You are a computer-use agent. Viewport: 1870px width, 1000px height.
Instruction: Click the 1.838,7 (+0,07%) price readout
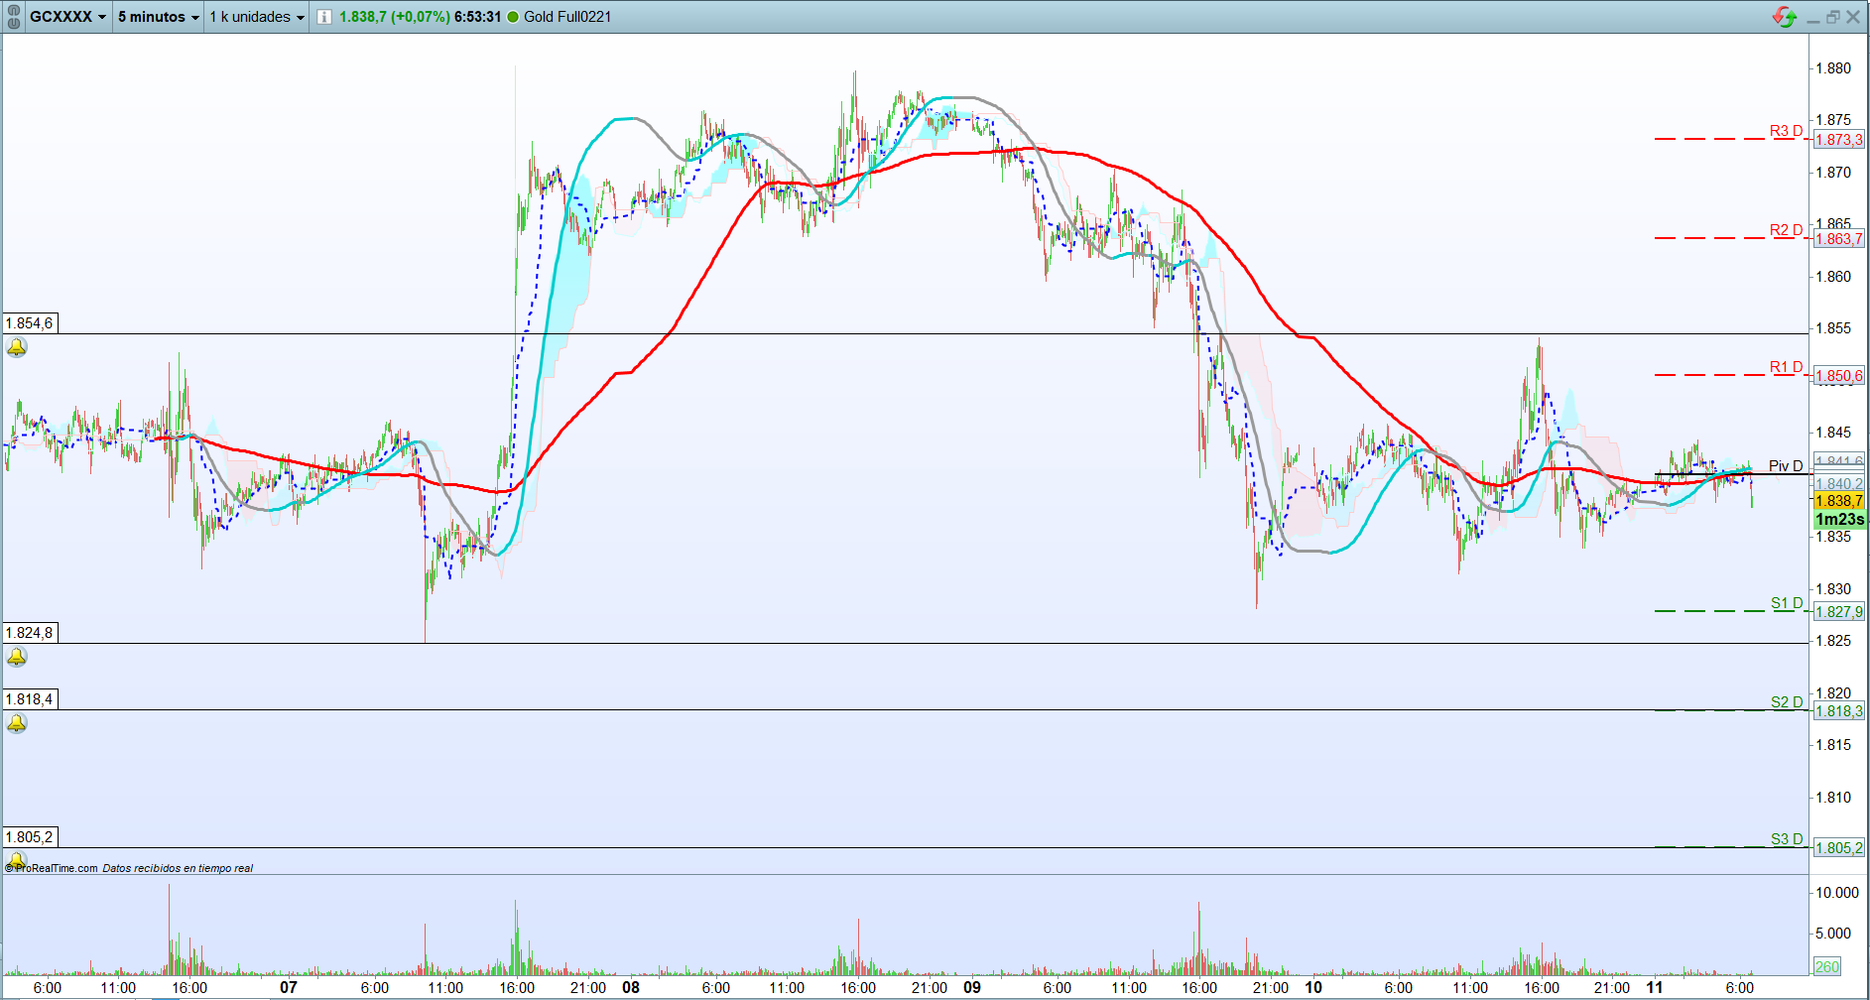coord(394,17)
